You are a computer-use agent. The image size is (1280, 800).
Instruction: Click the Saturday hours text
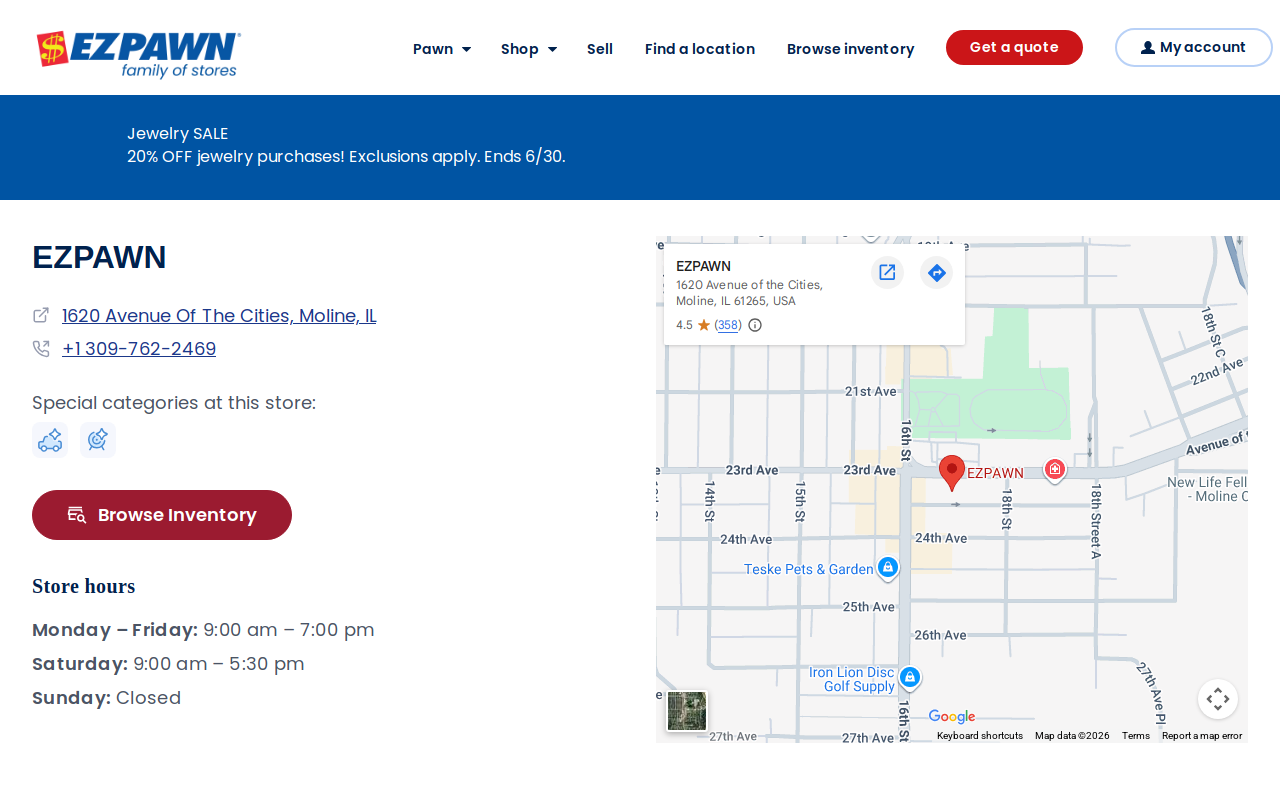pyautogui.click(x=168, y=664)
